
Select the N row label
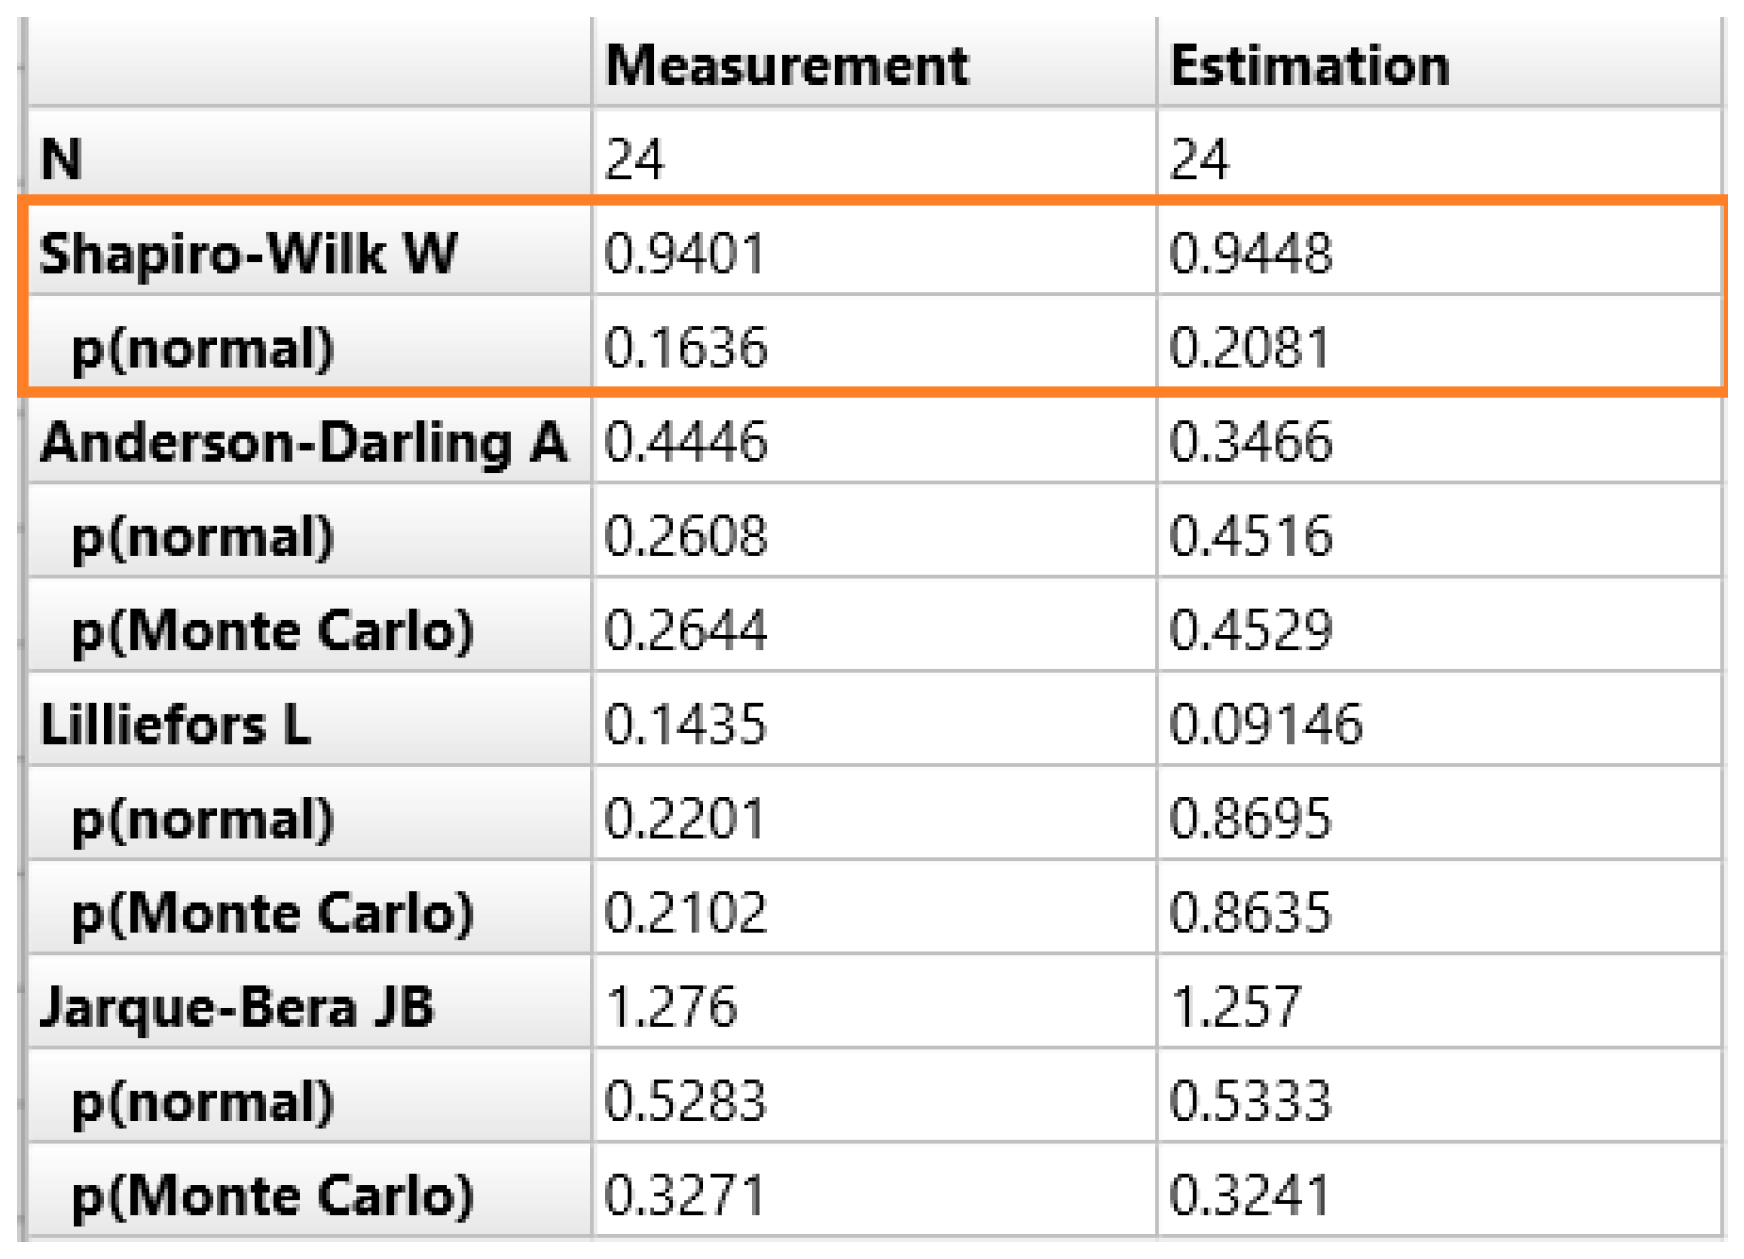61,159
